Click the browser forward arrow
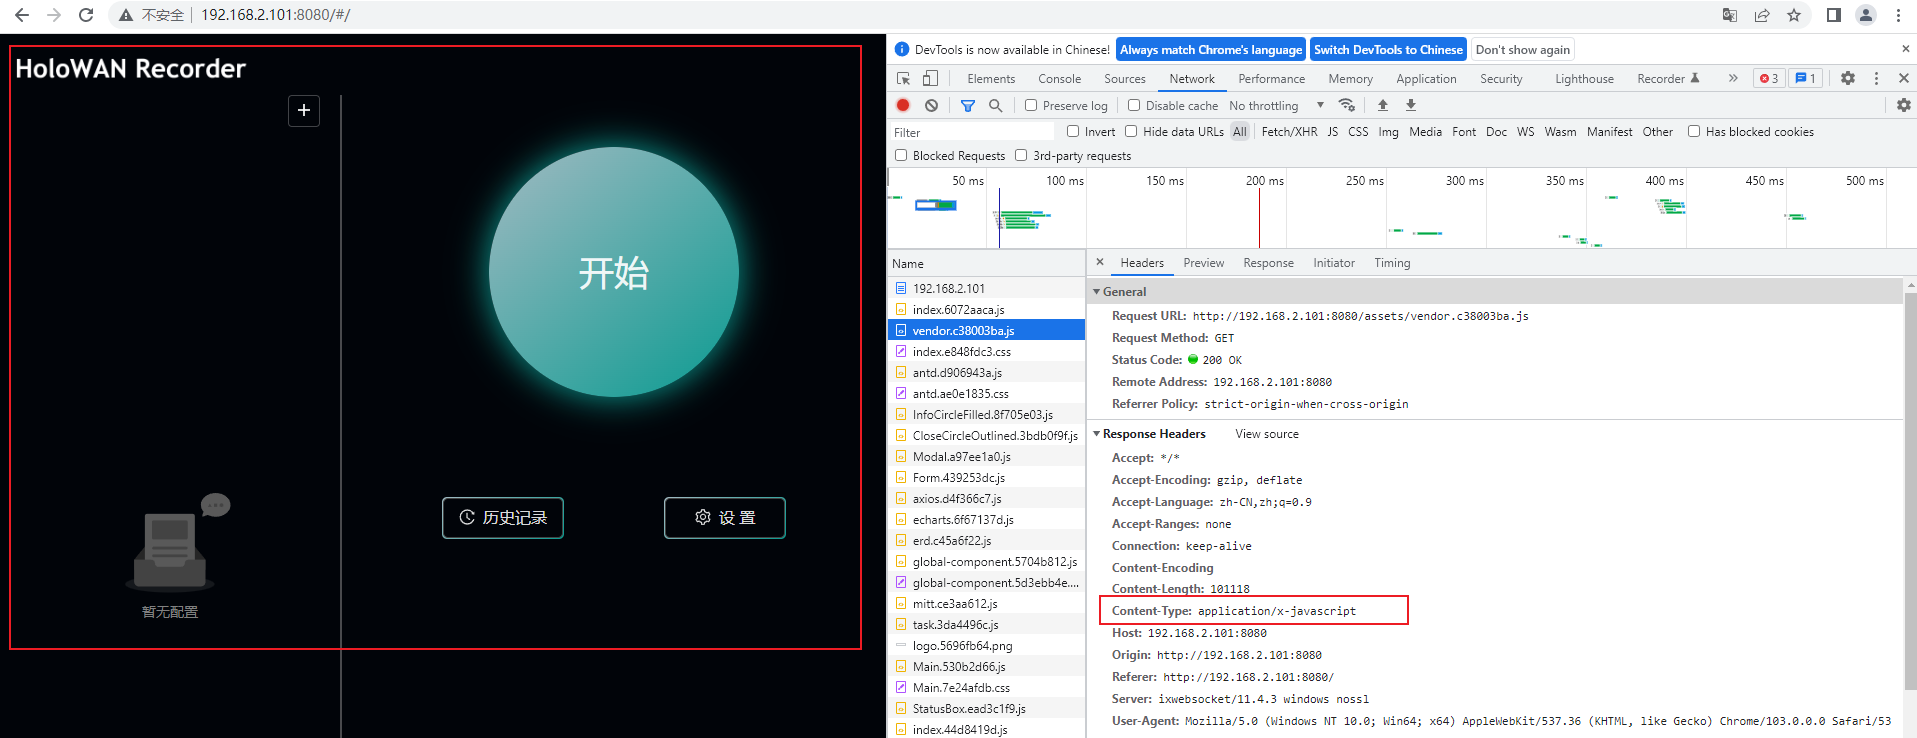Screen dimensions: 1917x738 54,15
